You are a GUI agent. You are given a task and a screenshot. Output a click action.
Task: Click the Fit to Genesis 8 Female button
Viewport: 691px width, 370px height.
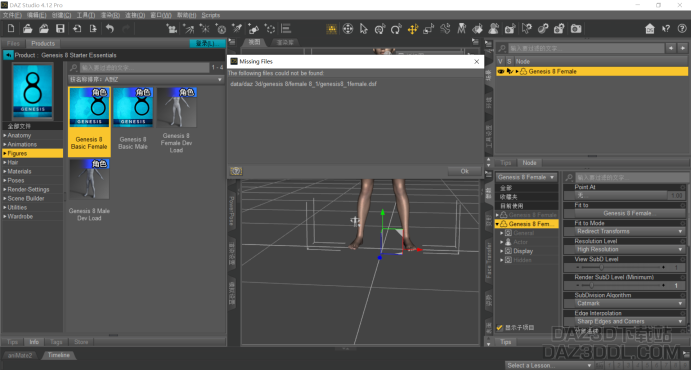(629, 213)
